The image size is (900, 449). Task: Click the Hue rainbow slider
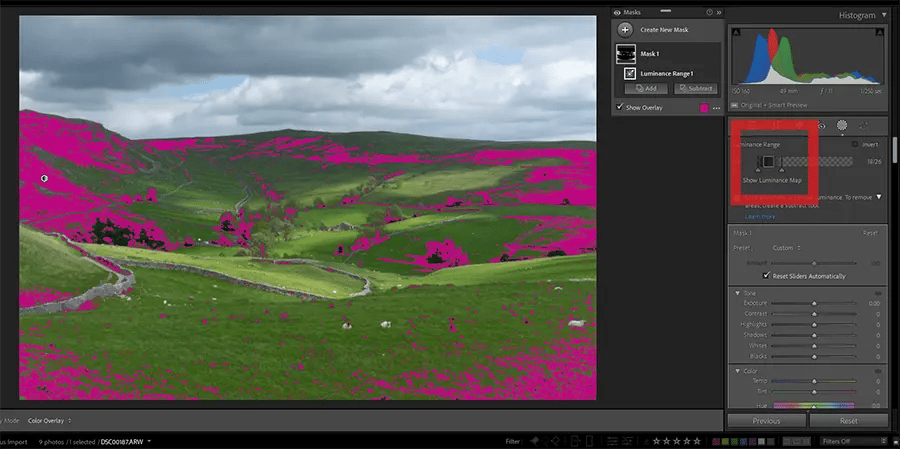coord(813,405)
